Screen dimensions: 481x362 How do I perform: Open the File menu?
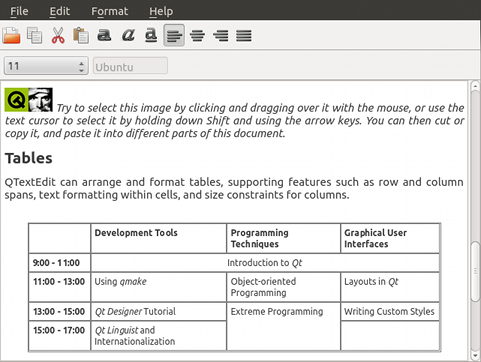tap(19, 11)
